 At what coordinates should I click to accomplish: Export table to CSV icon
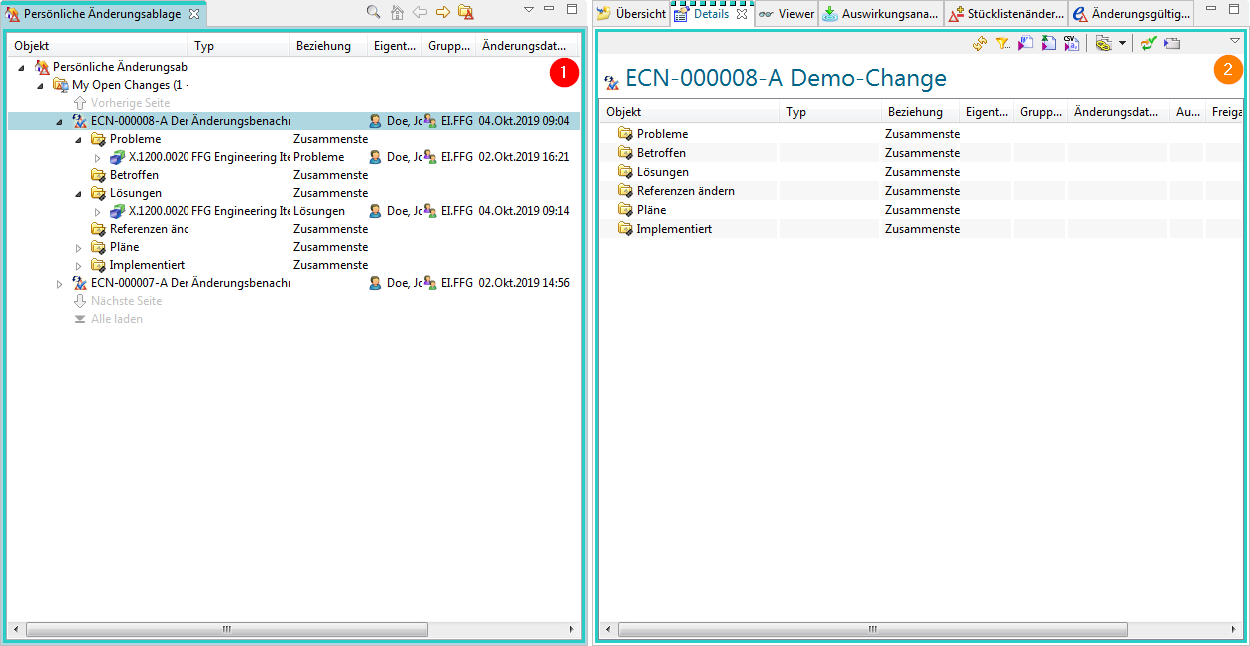pyautogui.click(x=1071, y=44)
